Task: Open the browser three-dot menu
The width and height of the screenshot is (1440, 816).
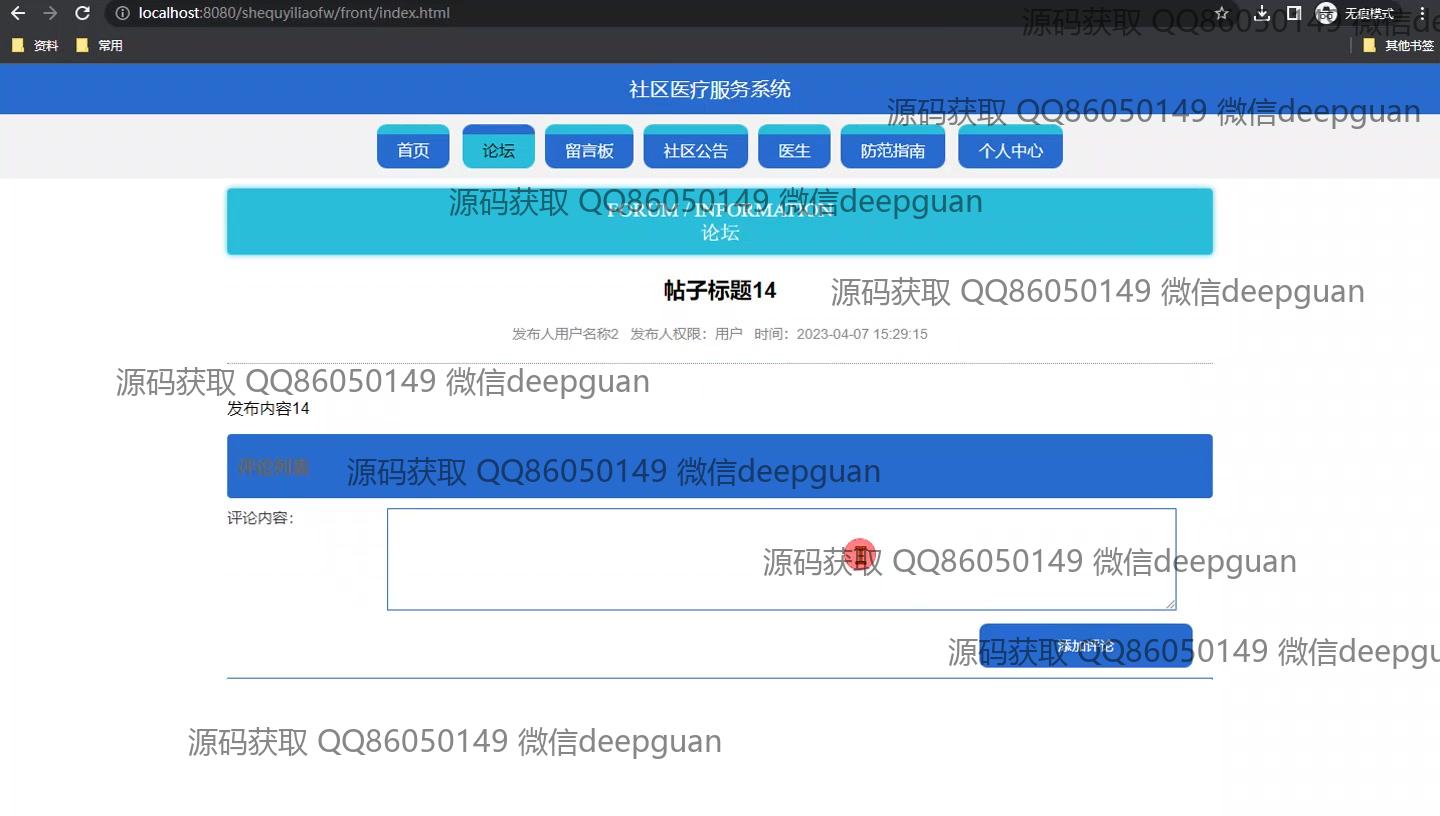Action: click(1422, 13)
